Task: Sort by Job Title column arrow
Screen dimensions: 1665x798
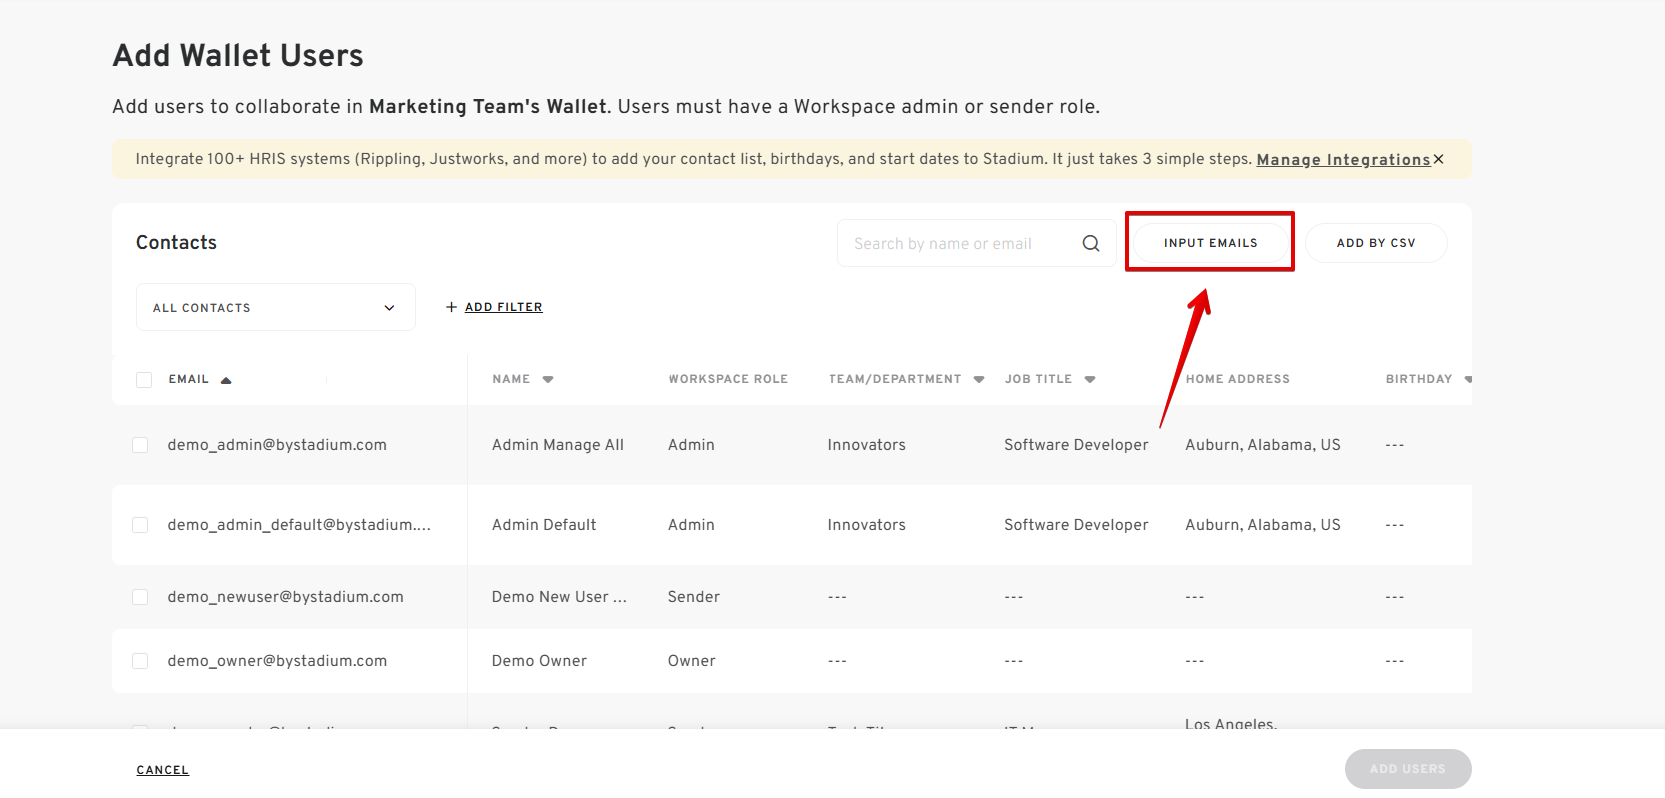Action: 1090,379
